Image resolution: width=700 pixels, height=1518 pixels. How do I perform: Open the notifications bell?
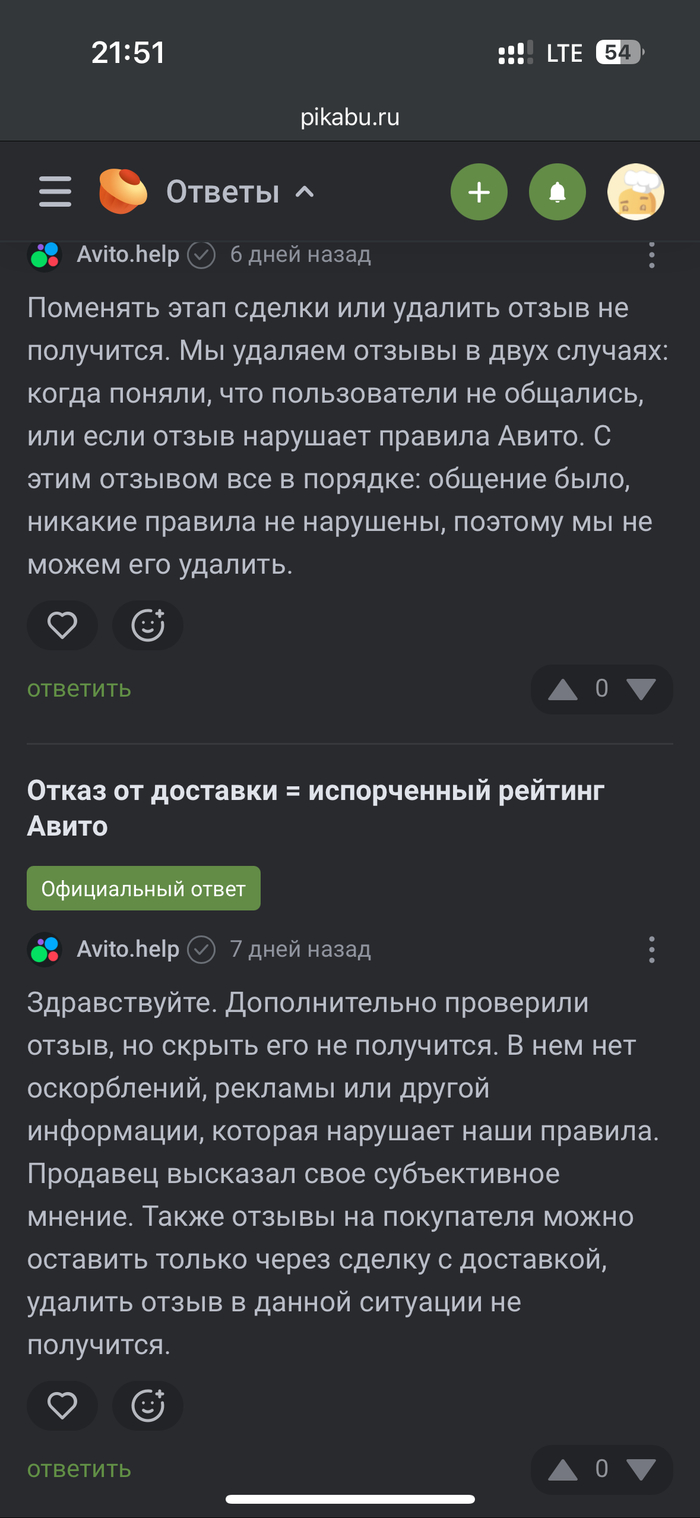[557, 192]
